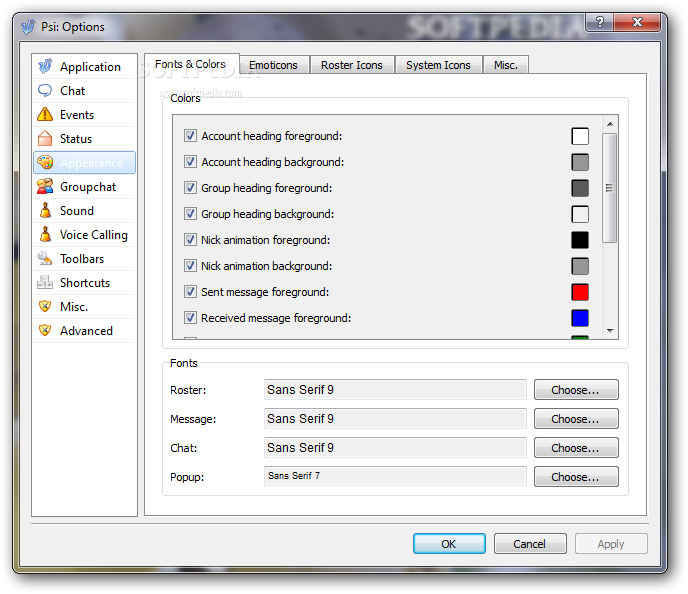Switch to the Emoticons tab
Viewport: 688px width, 594px height.
coord(273,65)
